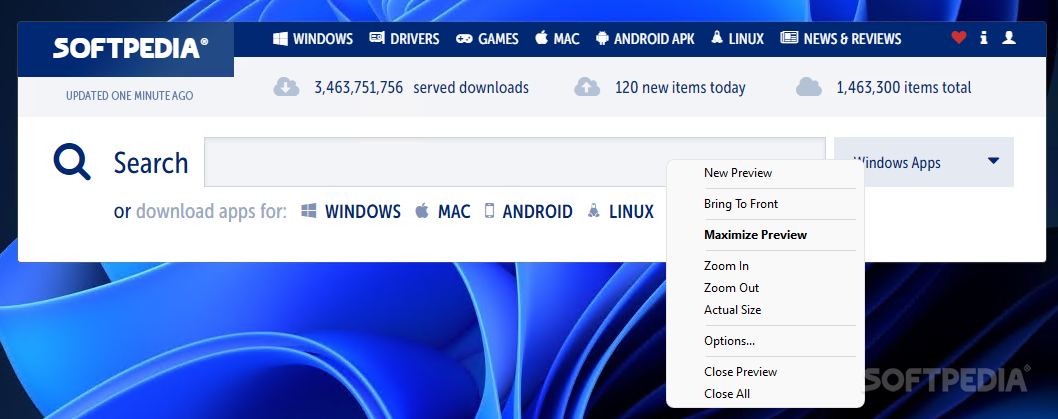
Task: Open the ANDROID APK nav link
Action: tap(654, 39)
